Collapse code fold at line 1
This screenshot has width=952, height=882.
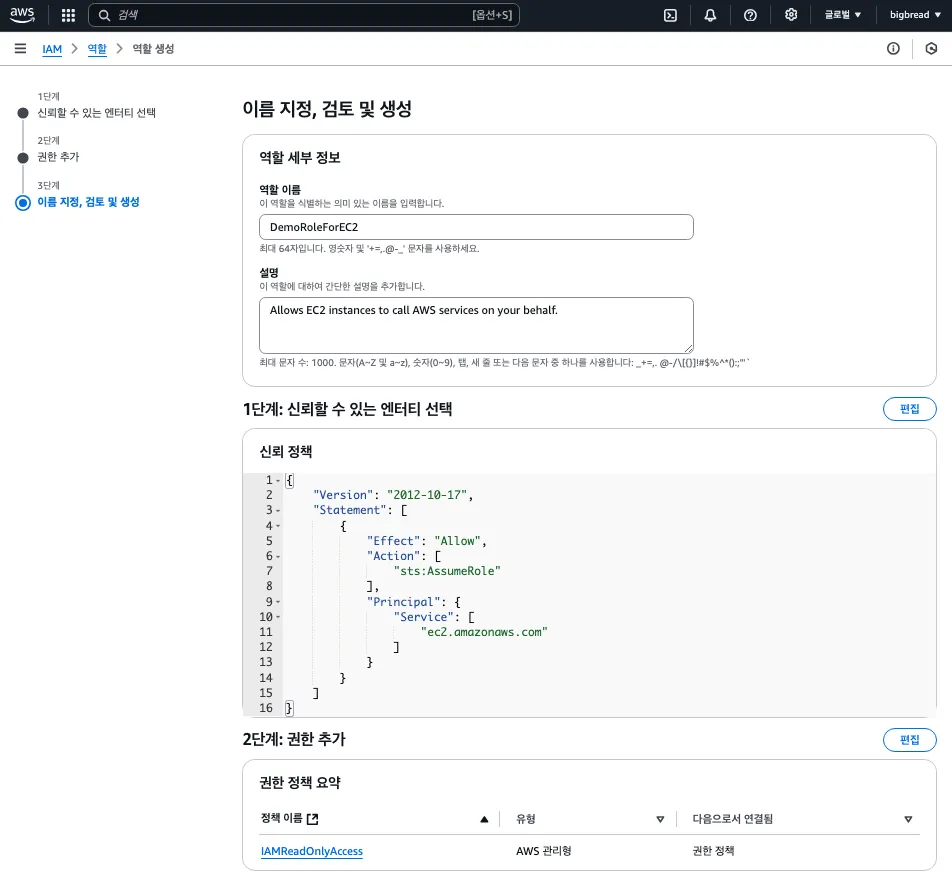[278, 480]
